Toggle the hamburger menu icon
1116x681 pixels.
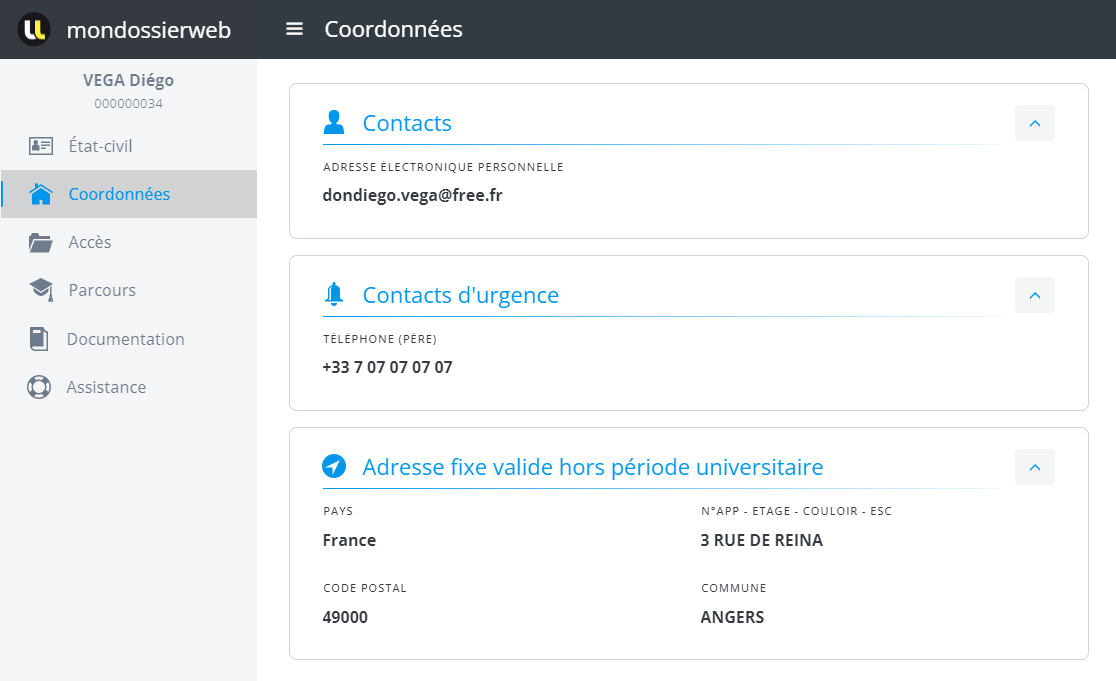point(294,29)
